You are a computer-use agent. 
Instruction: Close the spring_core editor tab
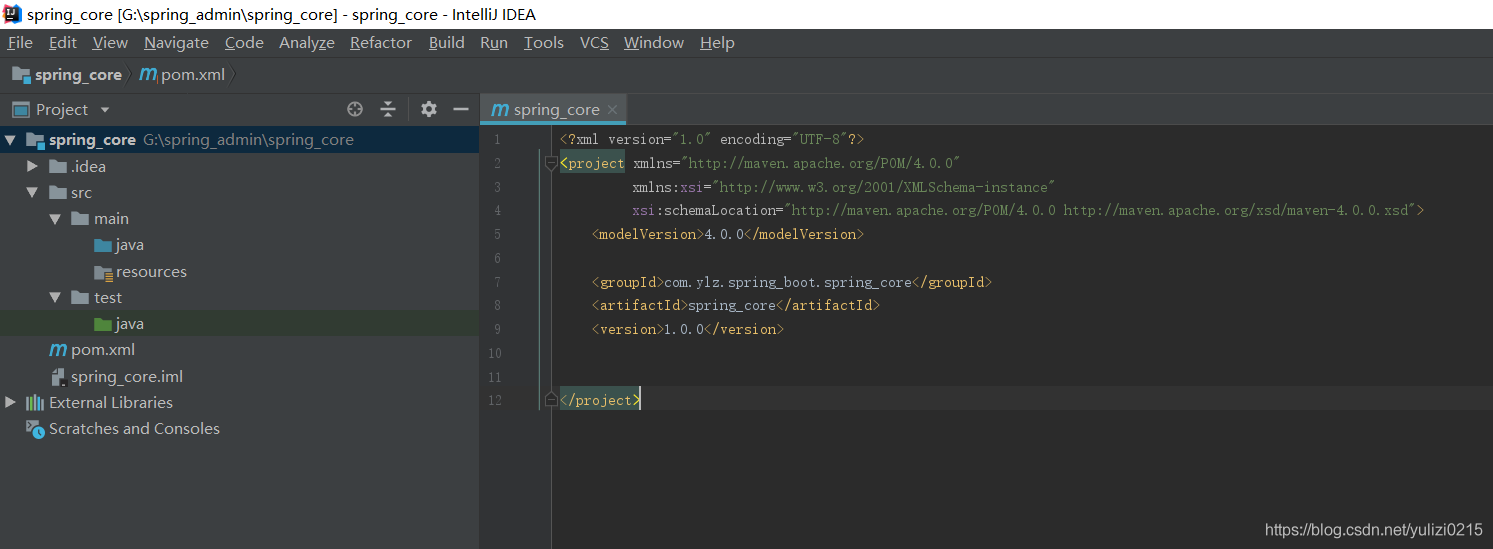[x=612, y=109]
